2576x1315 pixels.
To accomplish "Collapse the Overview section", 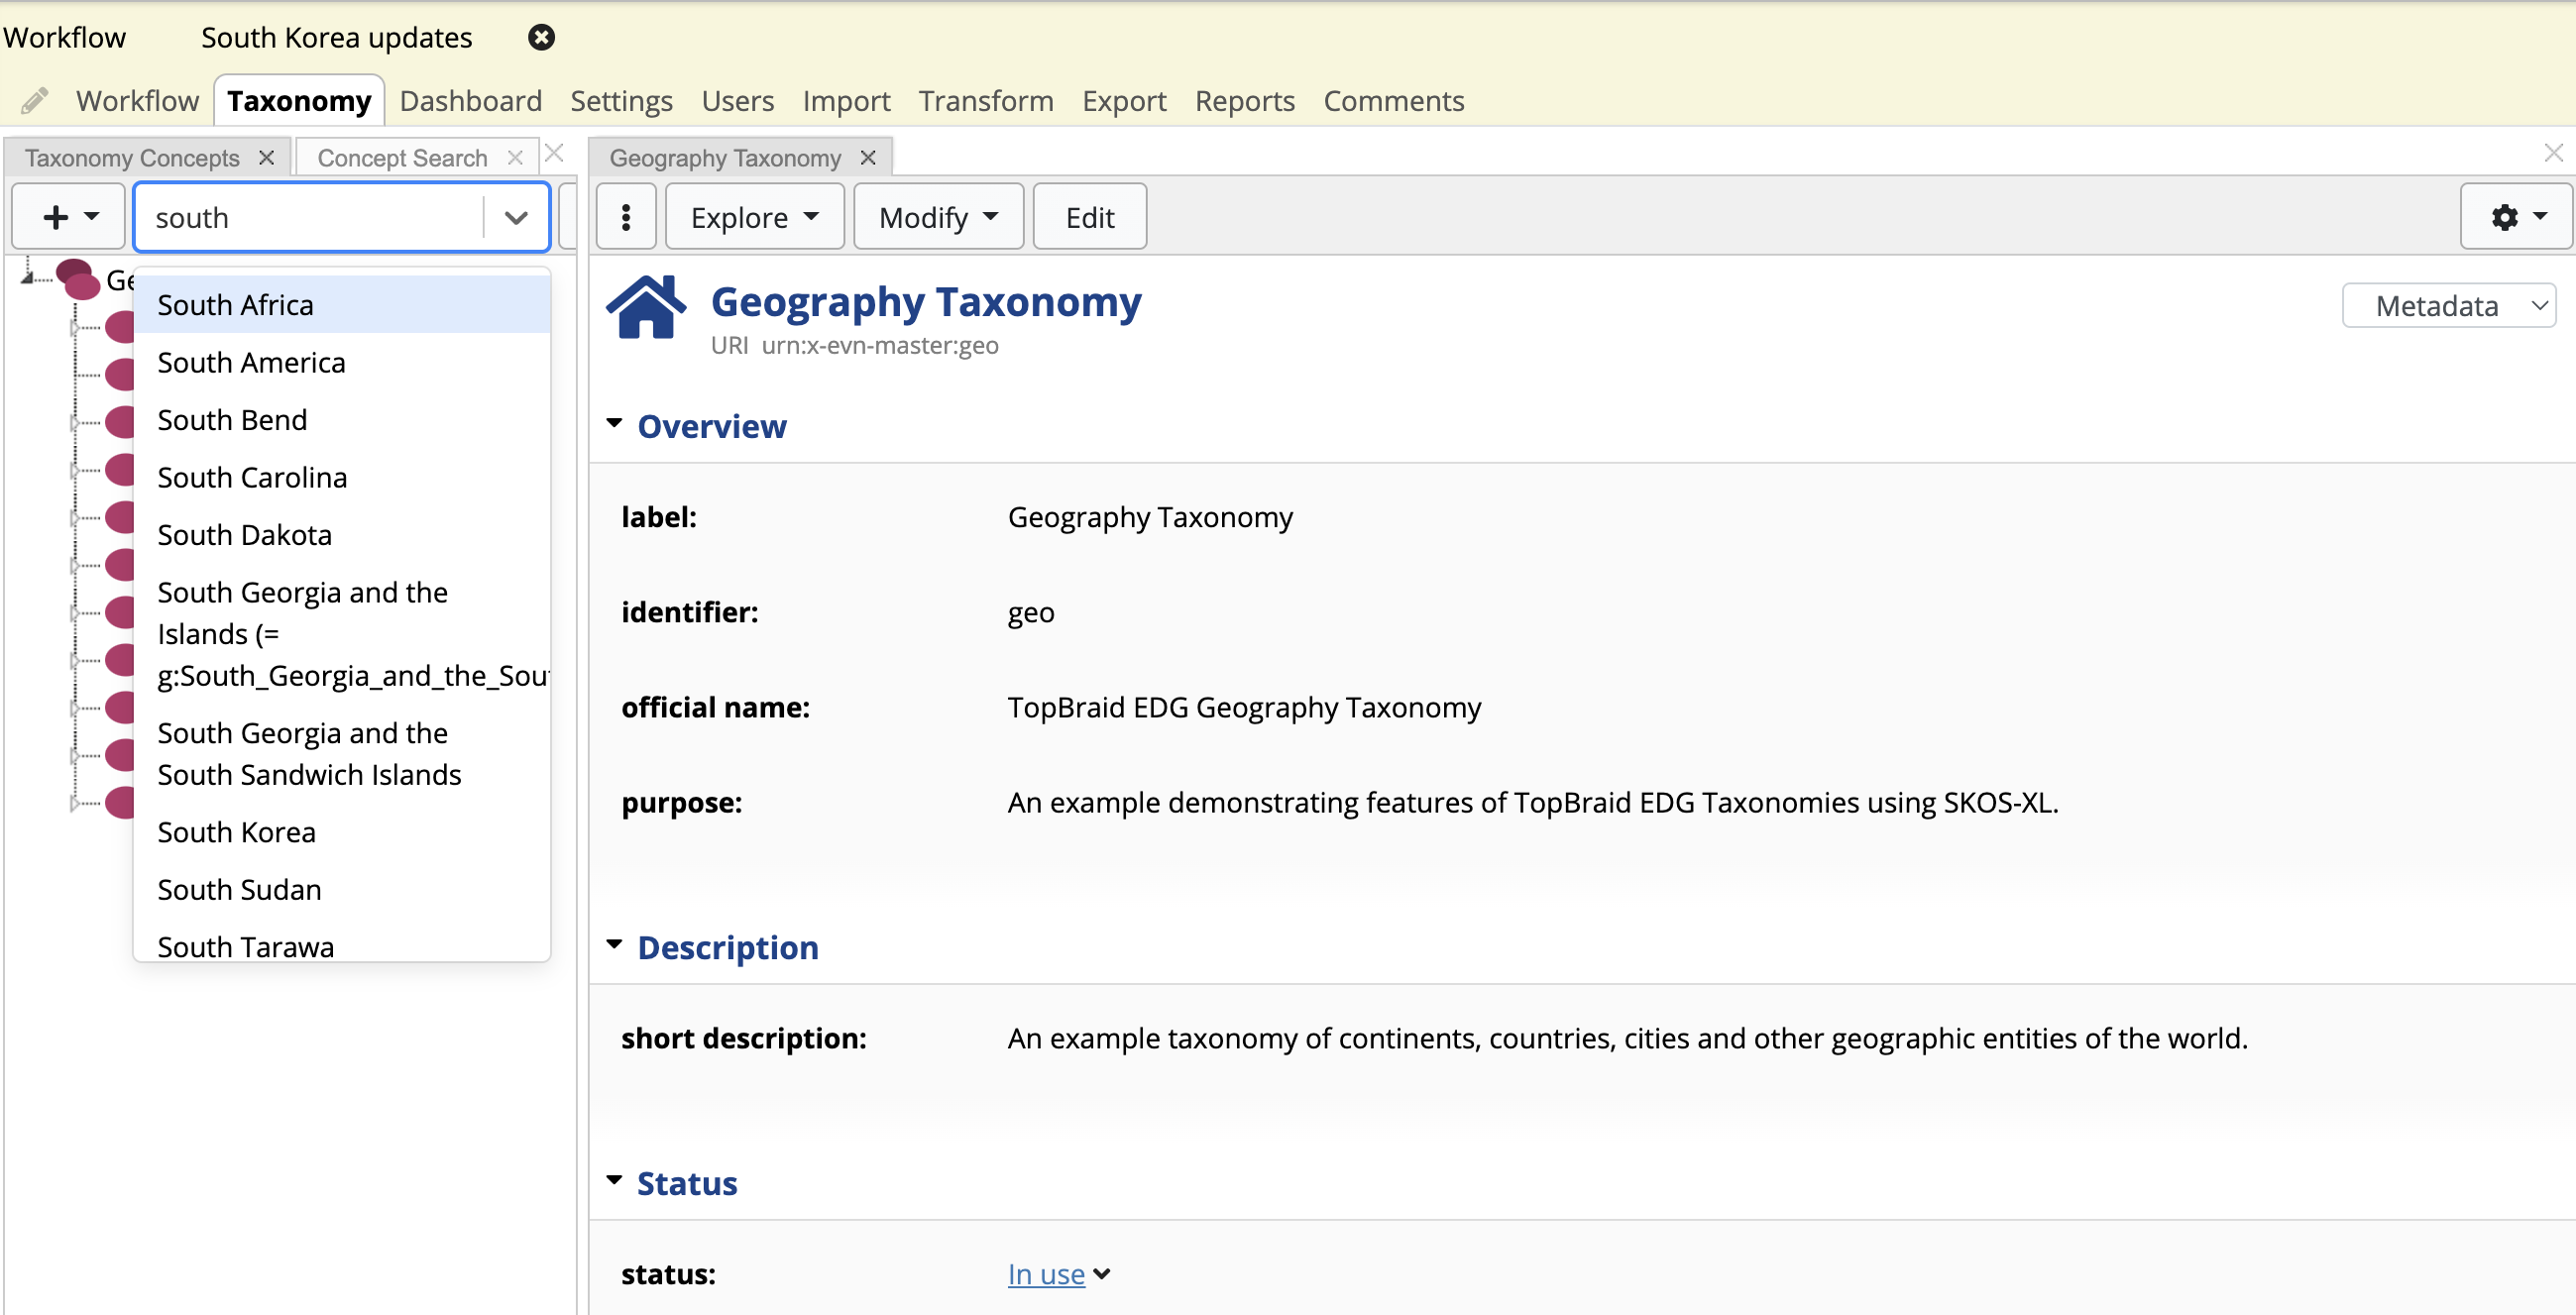I will point(615,423).
